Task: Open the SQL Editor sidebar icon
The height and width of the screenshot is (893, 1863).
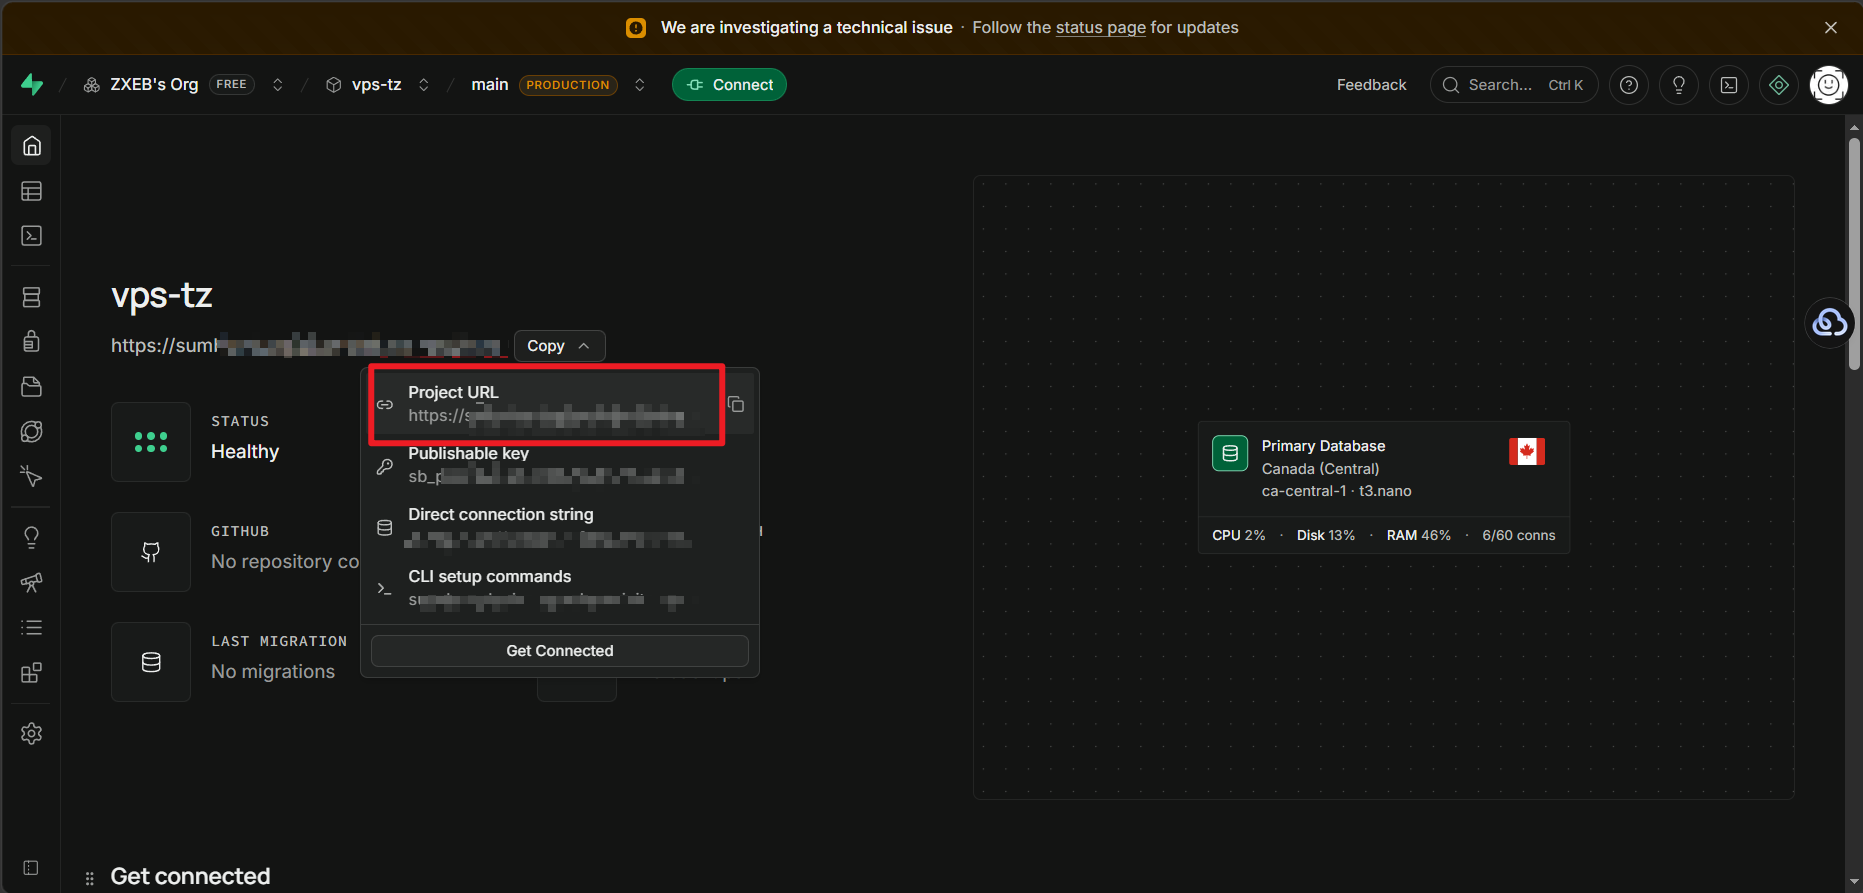Action: pos(32,236)
